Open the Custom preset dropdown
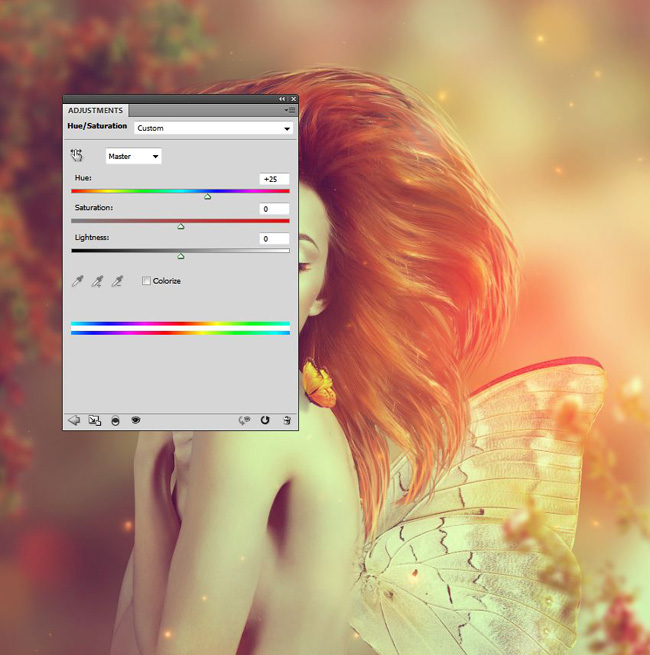The width and height of the screenshot is (650, 655). pos(213,128)
